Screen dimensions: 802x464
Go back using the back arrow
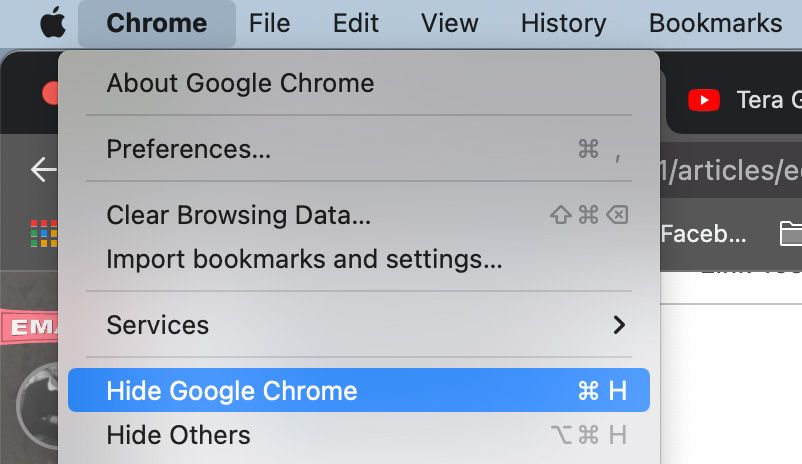point(43,169)
